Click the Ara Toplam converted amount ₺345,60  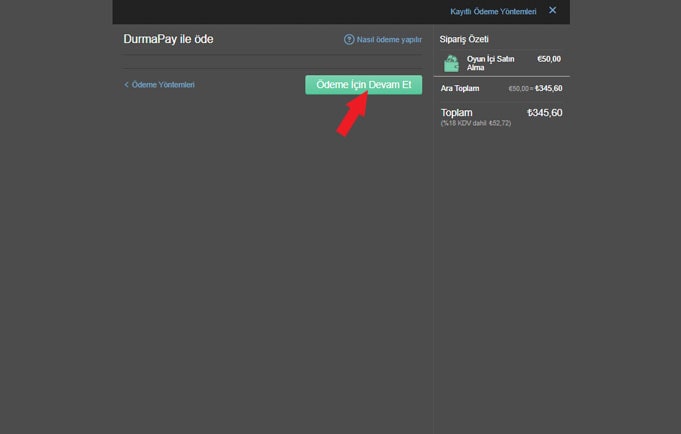(x=548, y=88)
